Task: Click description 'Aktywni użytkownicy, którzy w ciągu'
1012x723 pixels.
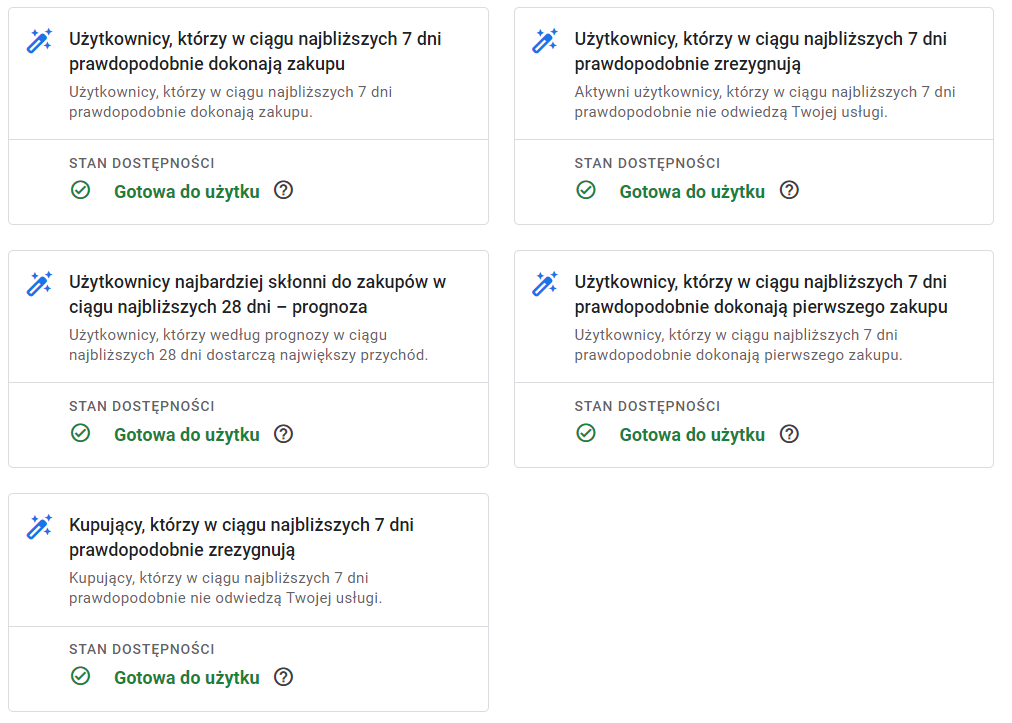Action: [x=765, y=102]
